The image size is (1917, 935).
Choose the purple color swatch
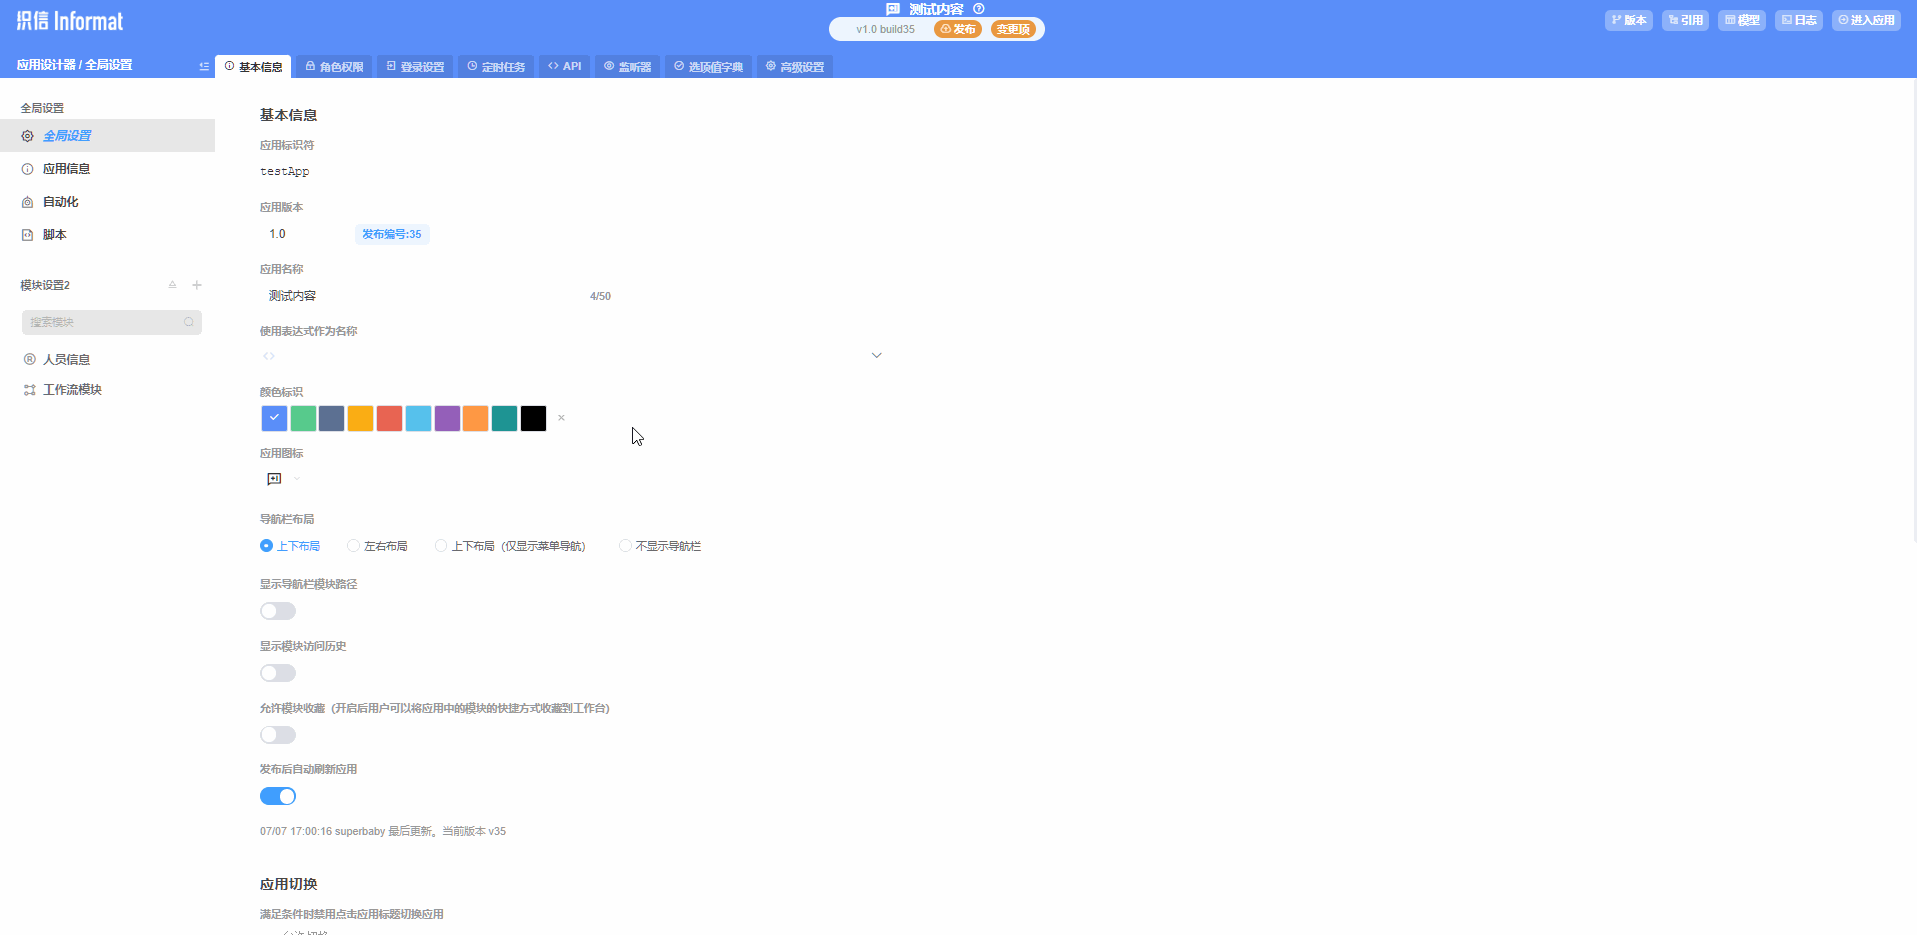click(x=447, y=419)
